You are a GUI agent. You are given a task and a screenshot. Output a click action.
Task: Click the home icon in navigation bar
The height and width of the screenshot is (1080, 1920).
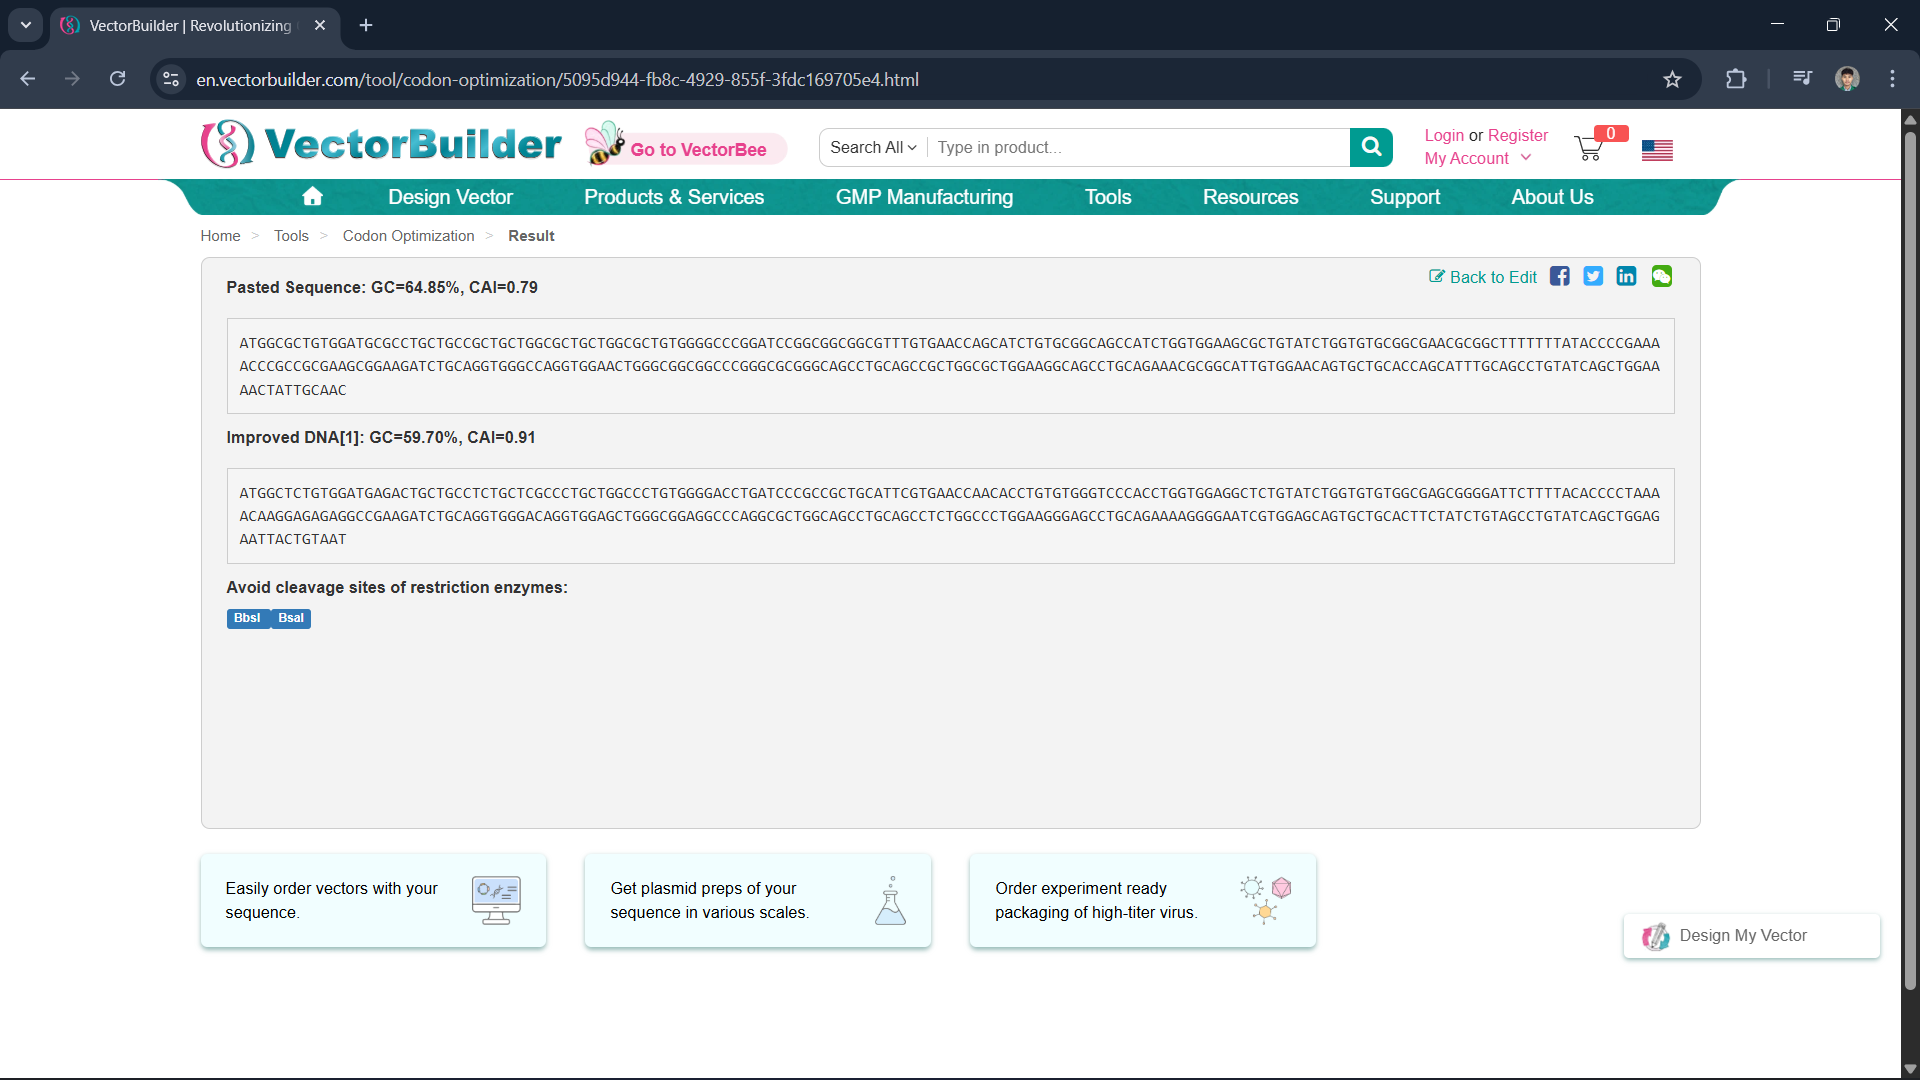point(312,197)
